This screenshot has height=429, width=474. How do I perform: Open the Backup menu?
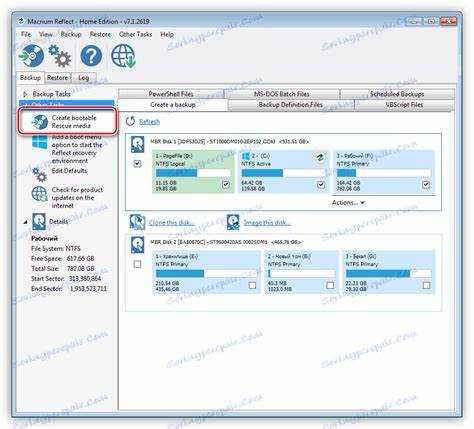tap(71, 34)
